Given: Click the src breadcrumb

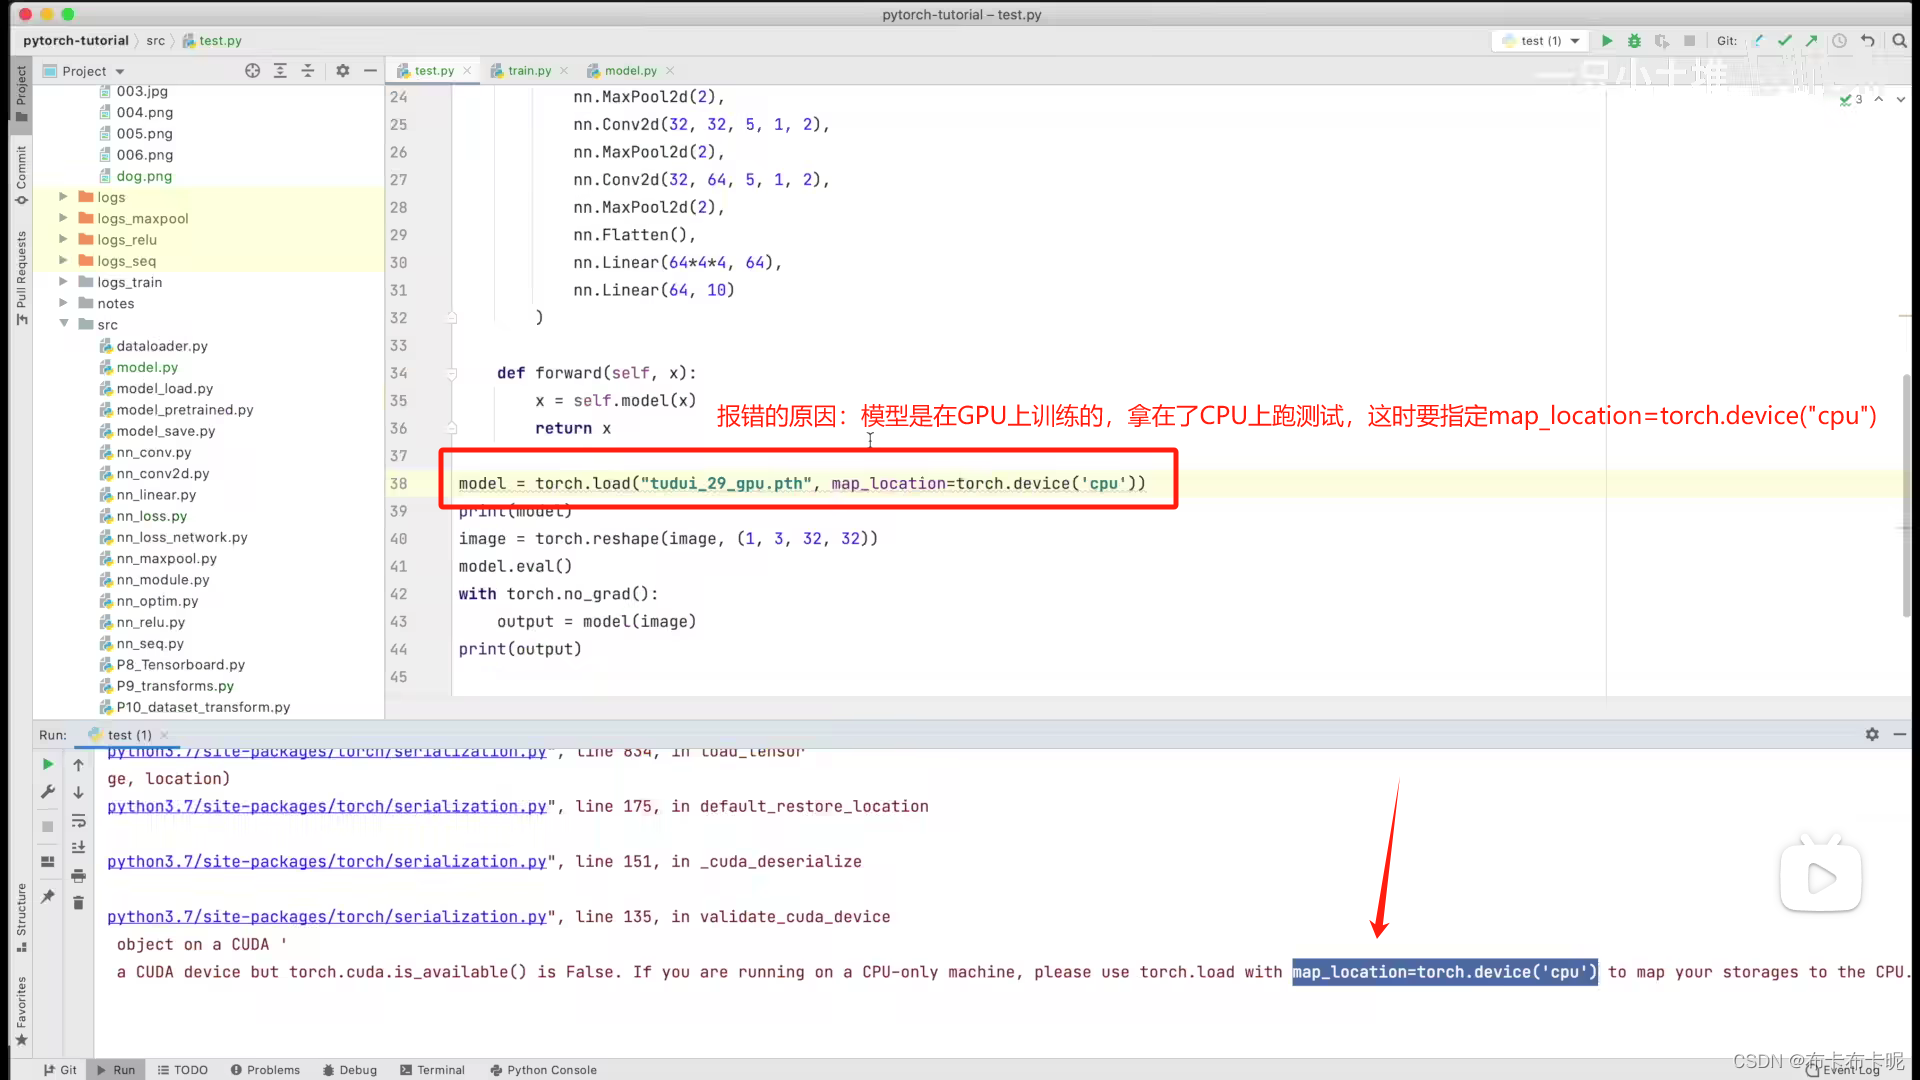Looking at the screenshot, I should (x=155, y=41).
